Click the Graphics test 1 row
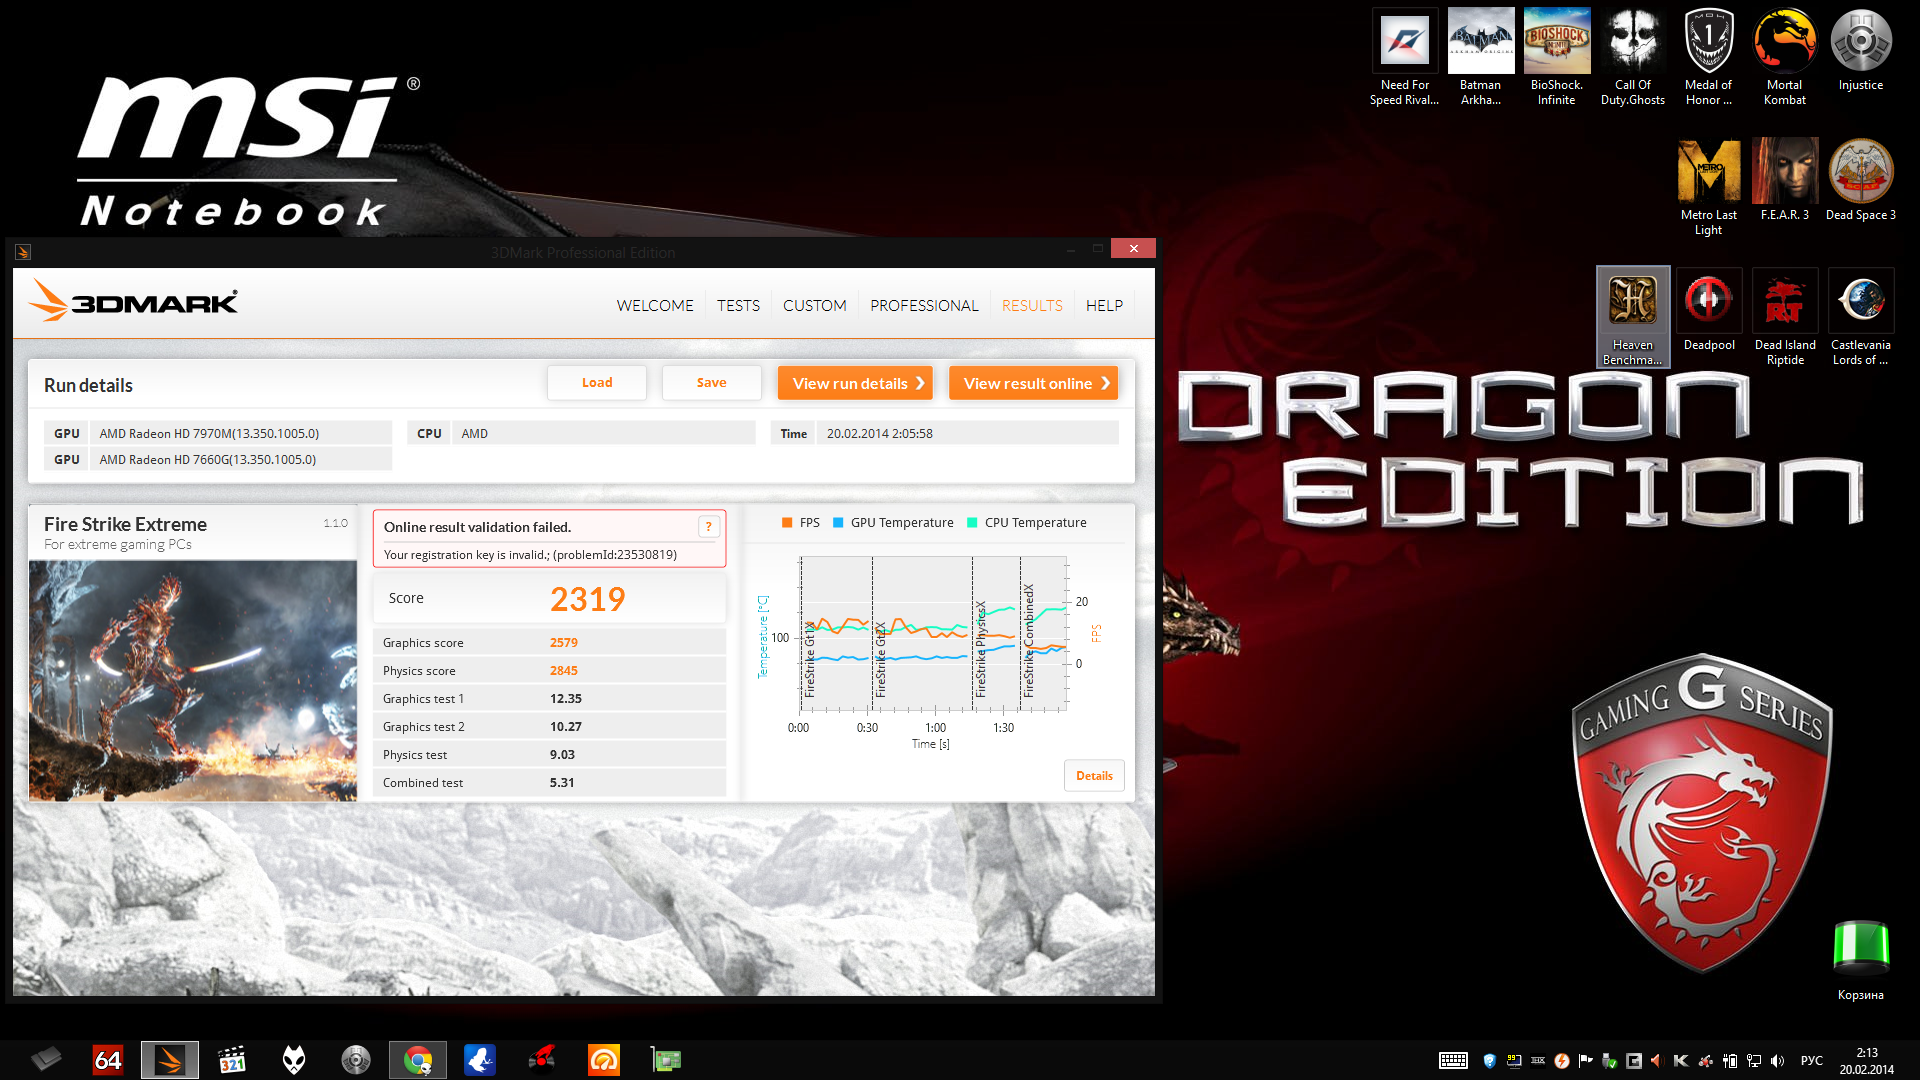 click(x=549, y=699)
